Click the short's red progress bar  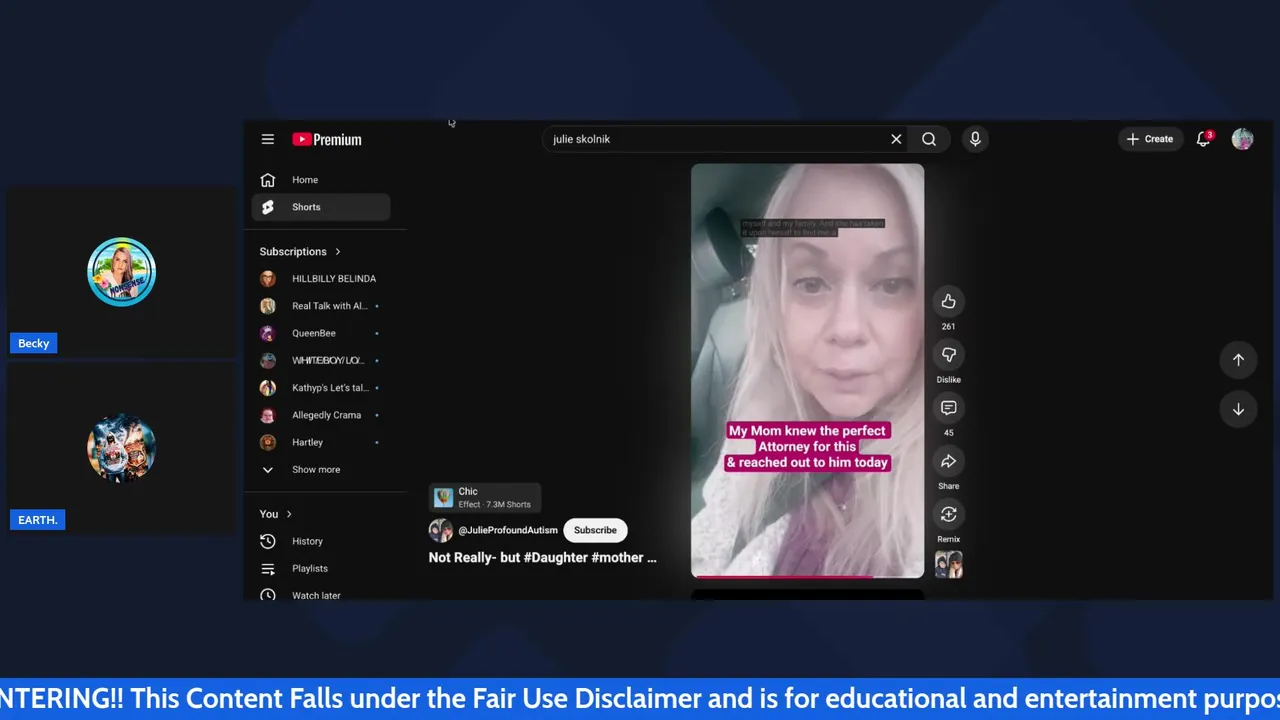coord(807,576)
